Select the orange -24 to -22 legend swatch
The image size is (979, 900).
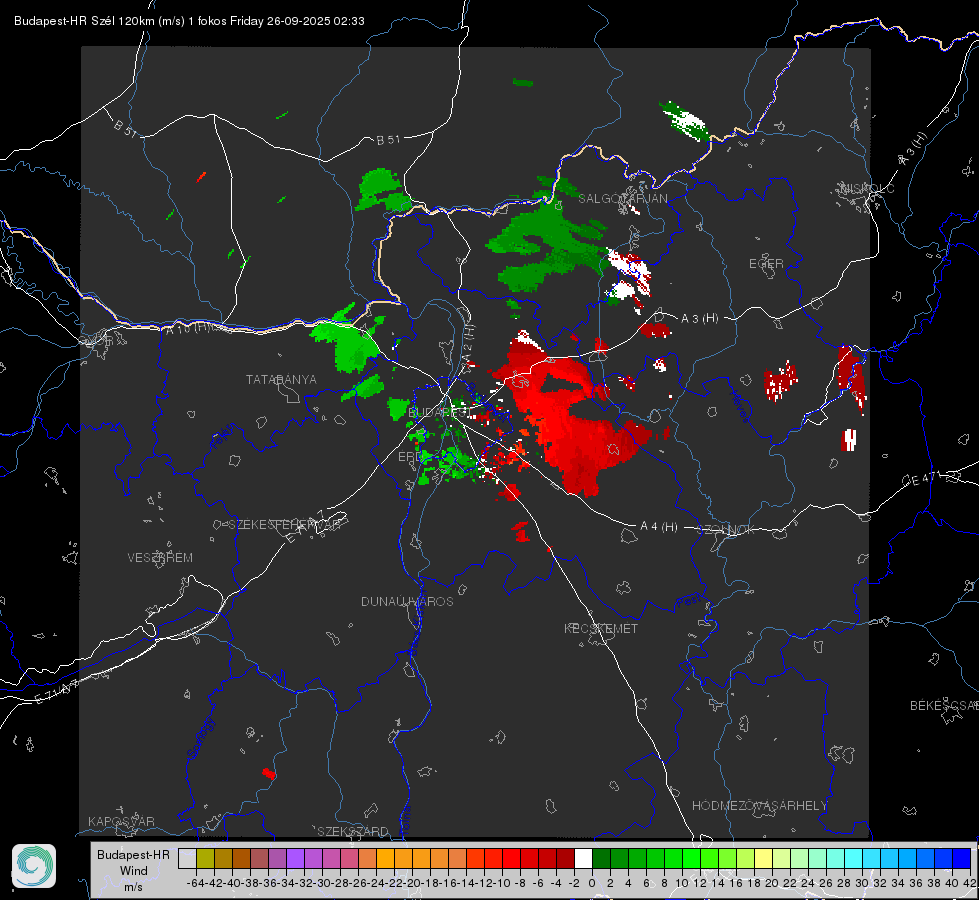pyautogui.click(x=385, y=858)
